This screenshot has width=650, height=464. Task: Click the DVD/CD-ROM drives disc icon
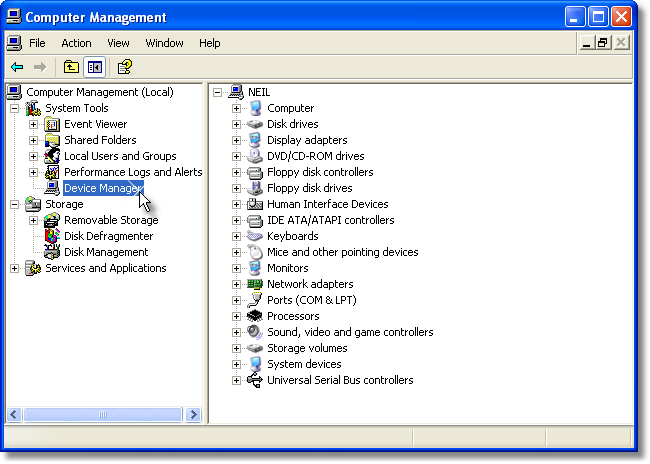coord(255,156)
